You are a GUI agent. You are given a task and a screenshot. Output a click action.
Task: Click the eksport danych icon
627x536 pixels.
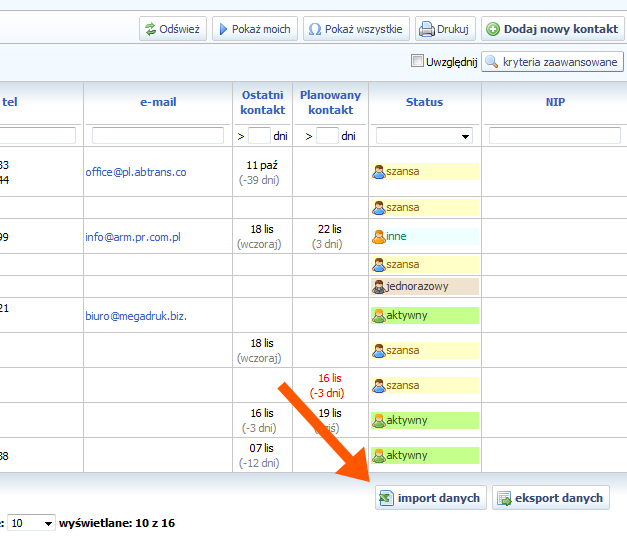pyautogui.click(x=503, y=498)
